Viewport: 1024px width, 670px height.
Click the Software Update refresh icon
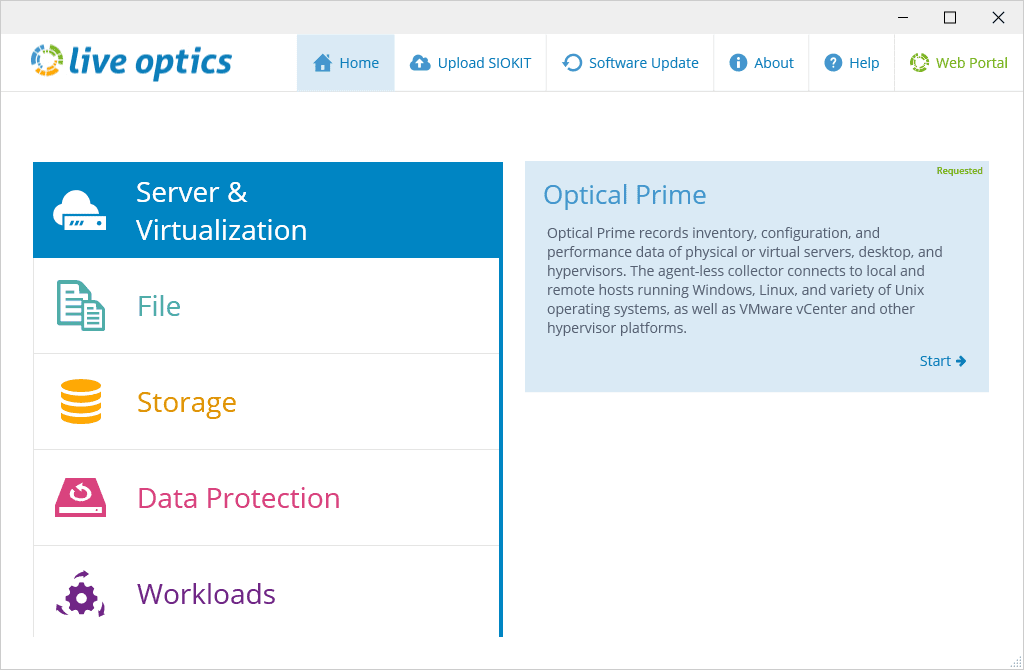pos(572,63)
